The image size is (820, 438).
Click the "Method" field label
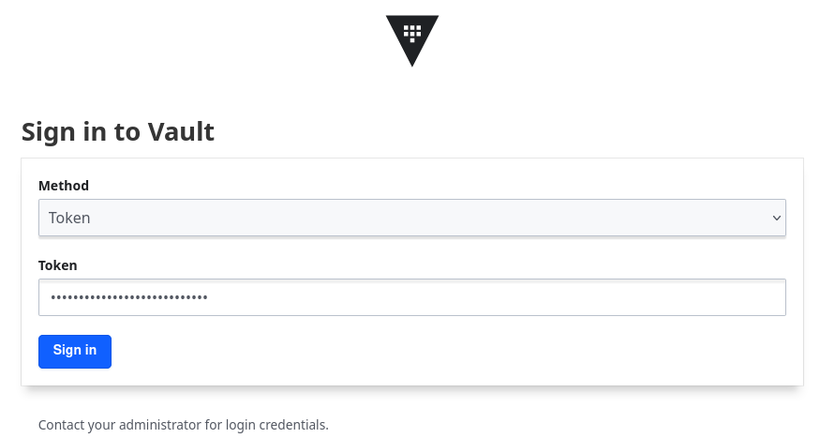[x=63, y=186]
